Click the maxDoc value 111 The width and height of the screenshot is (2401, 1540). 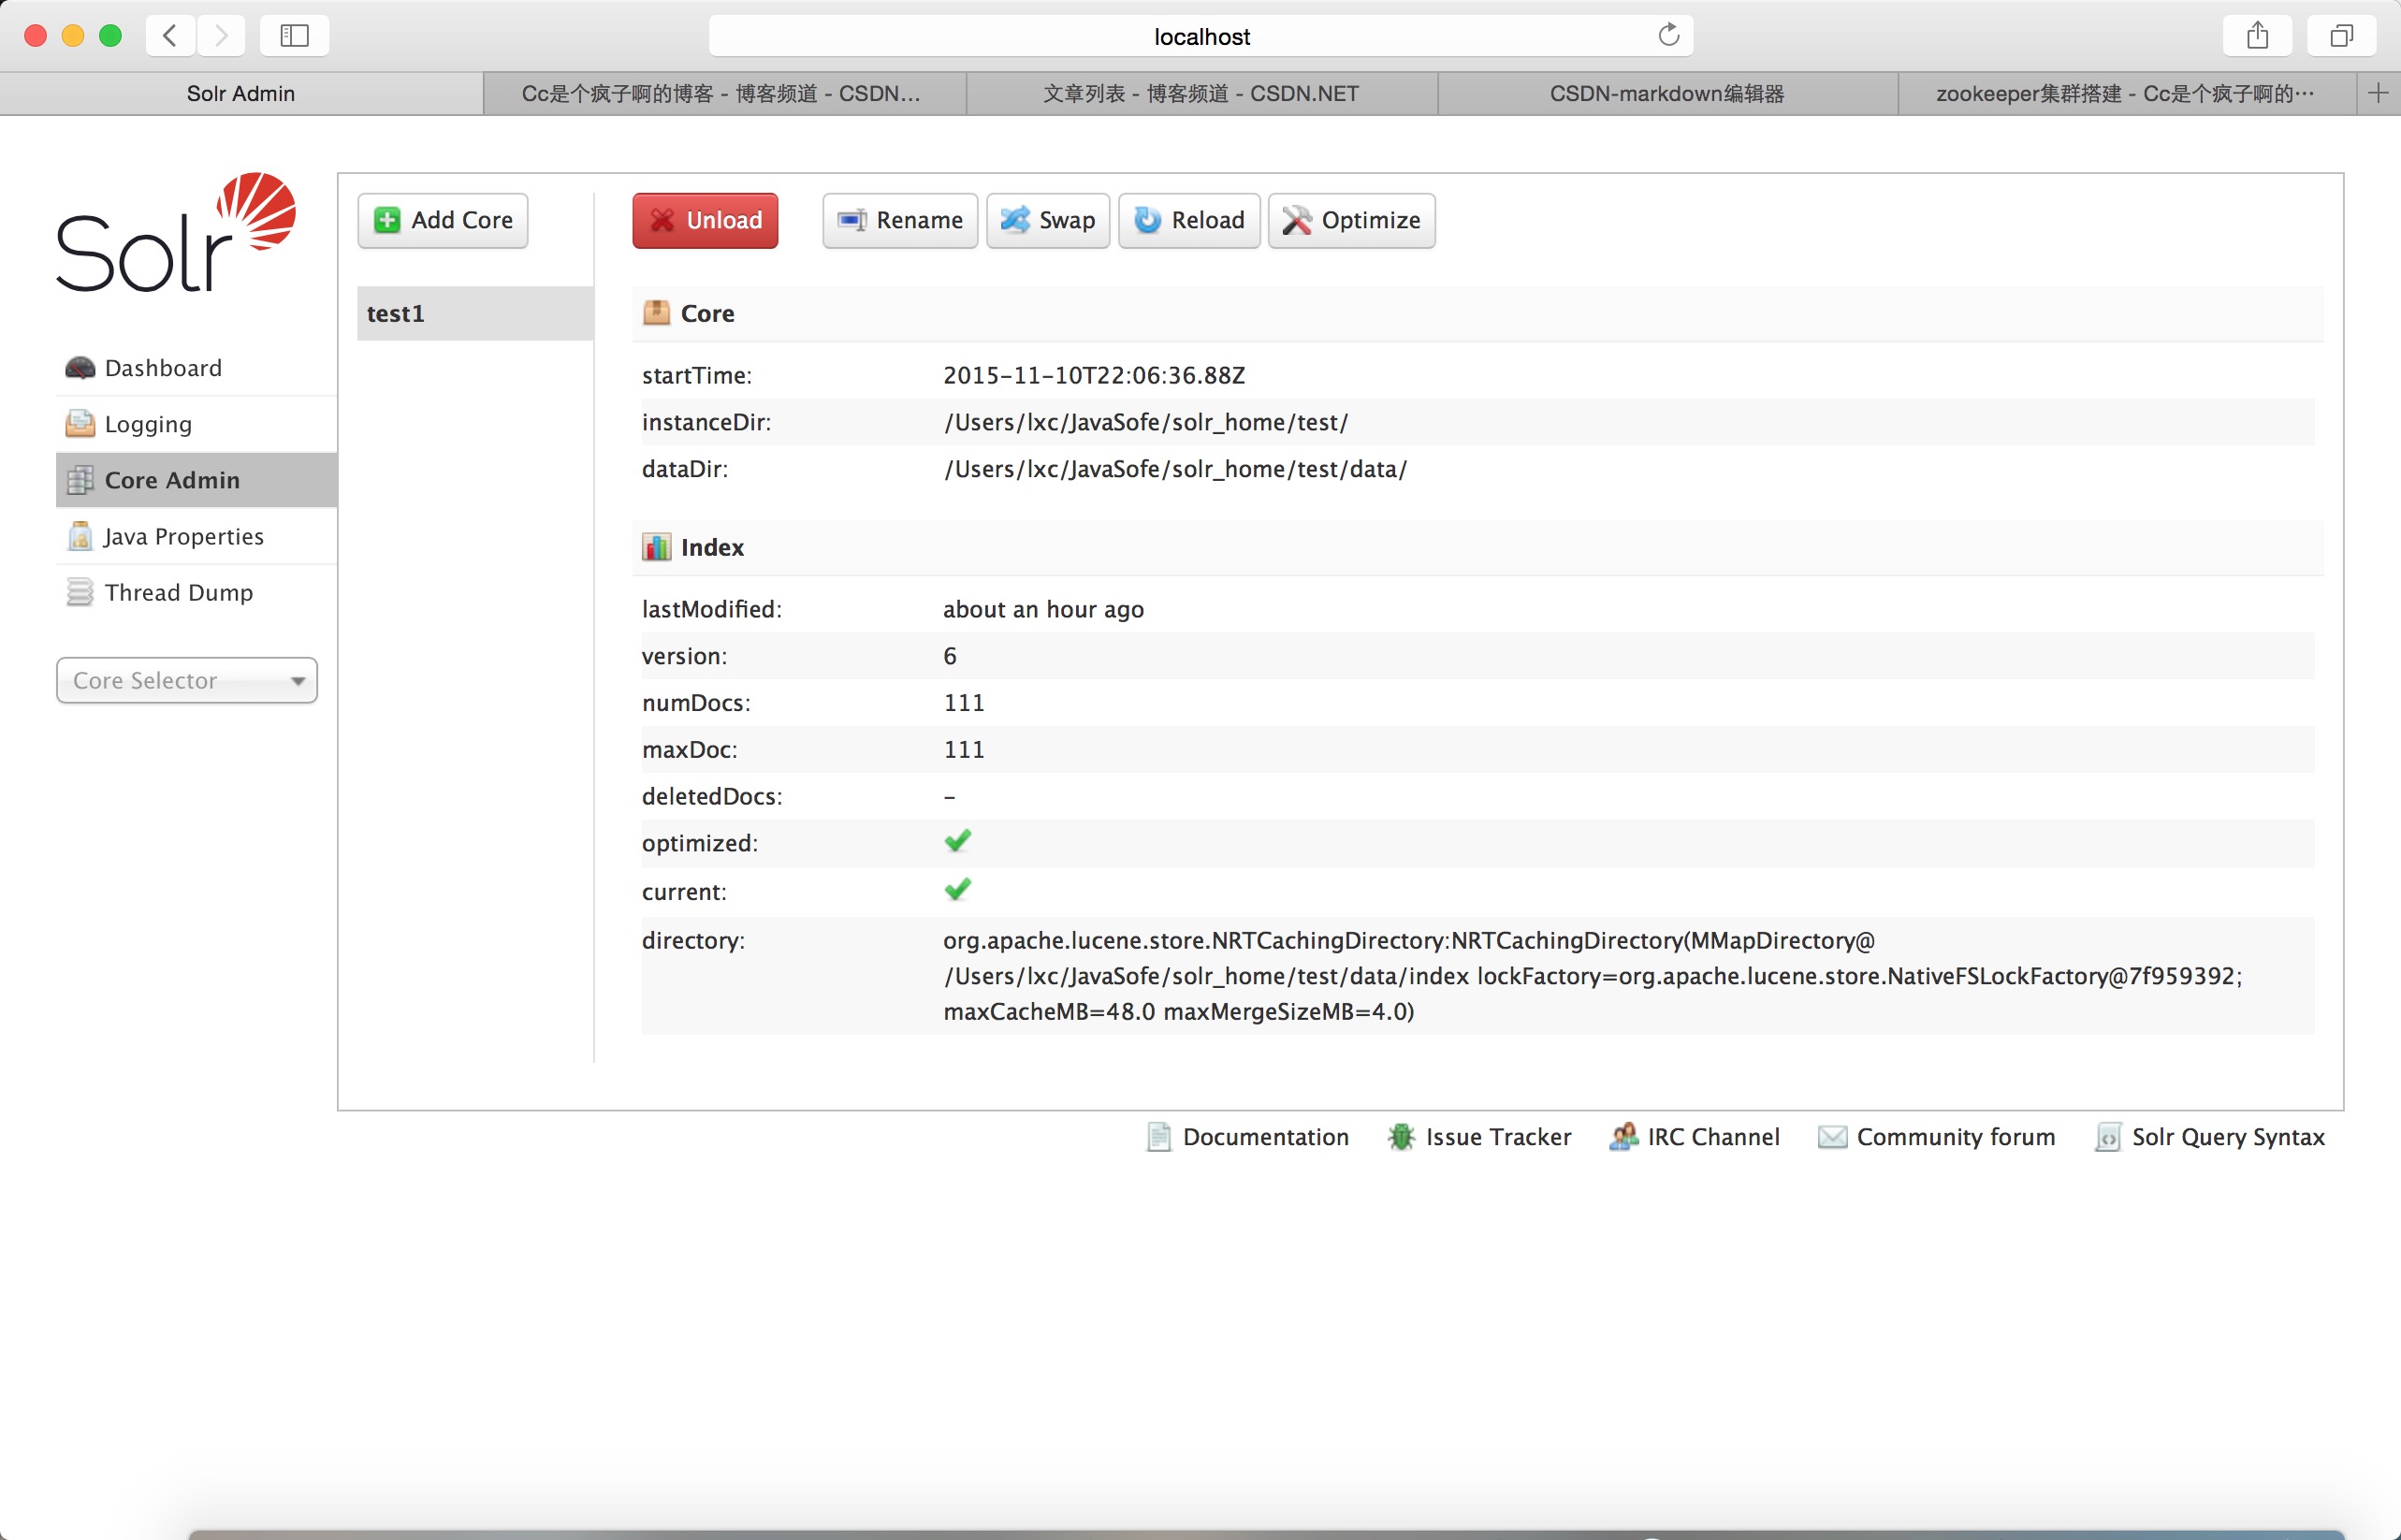(x=964, y=749)
